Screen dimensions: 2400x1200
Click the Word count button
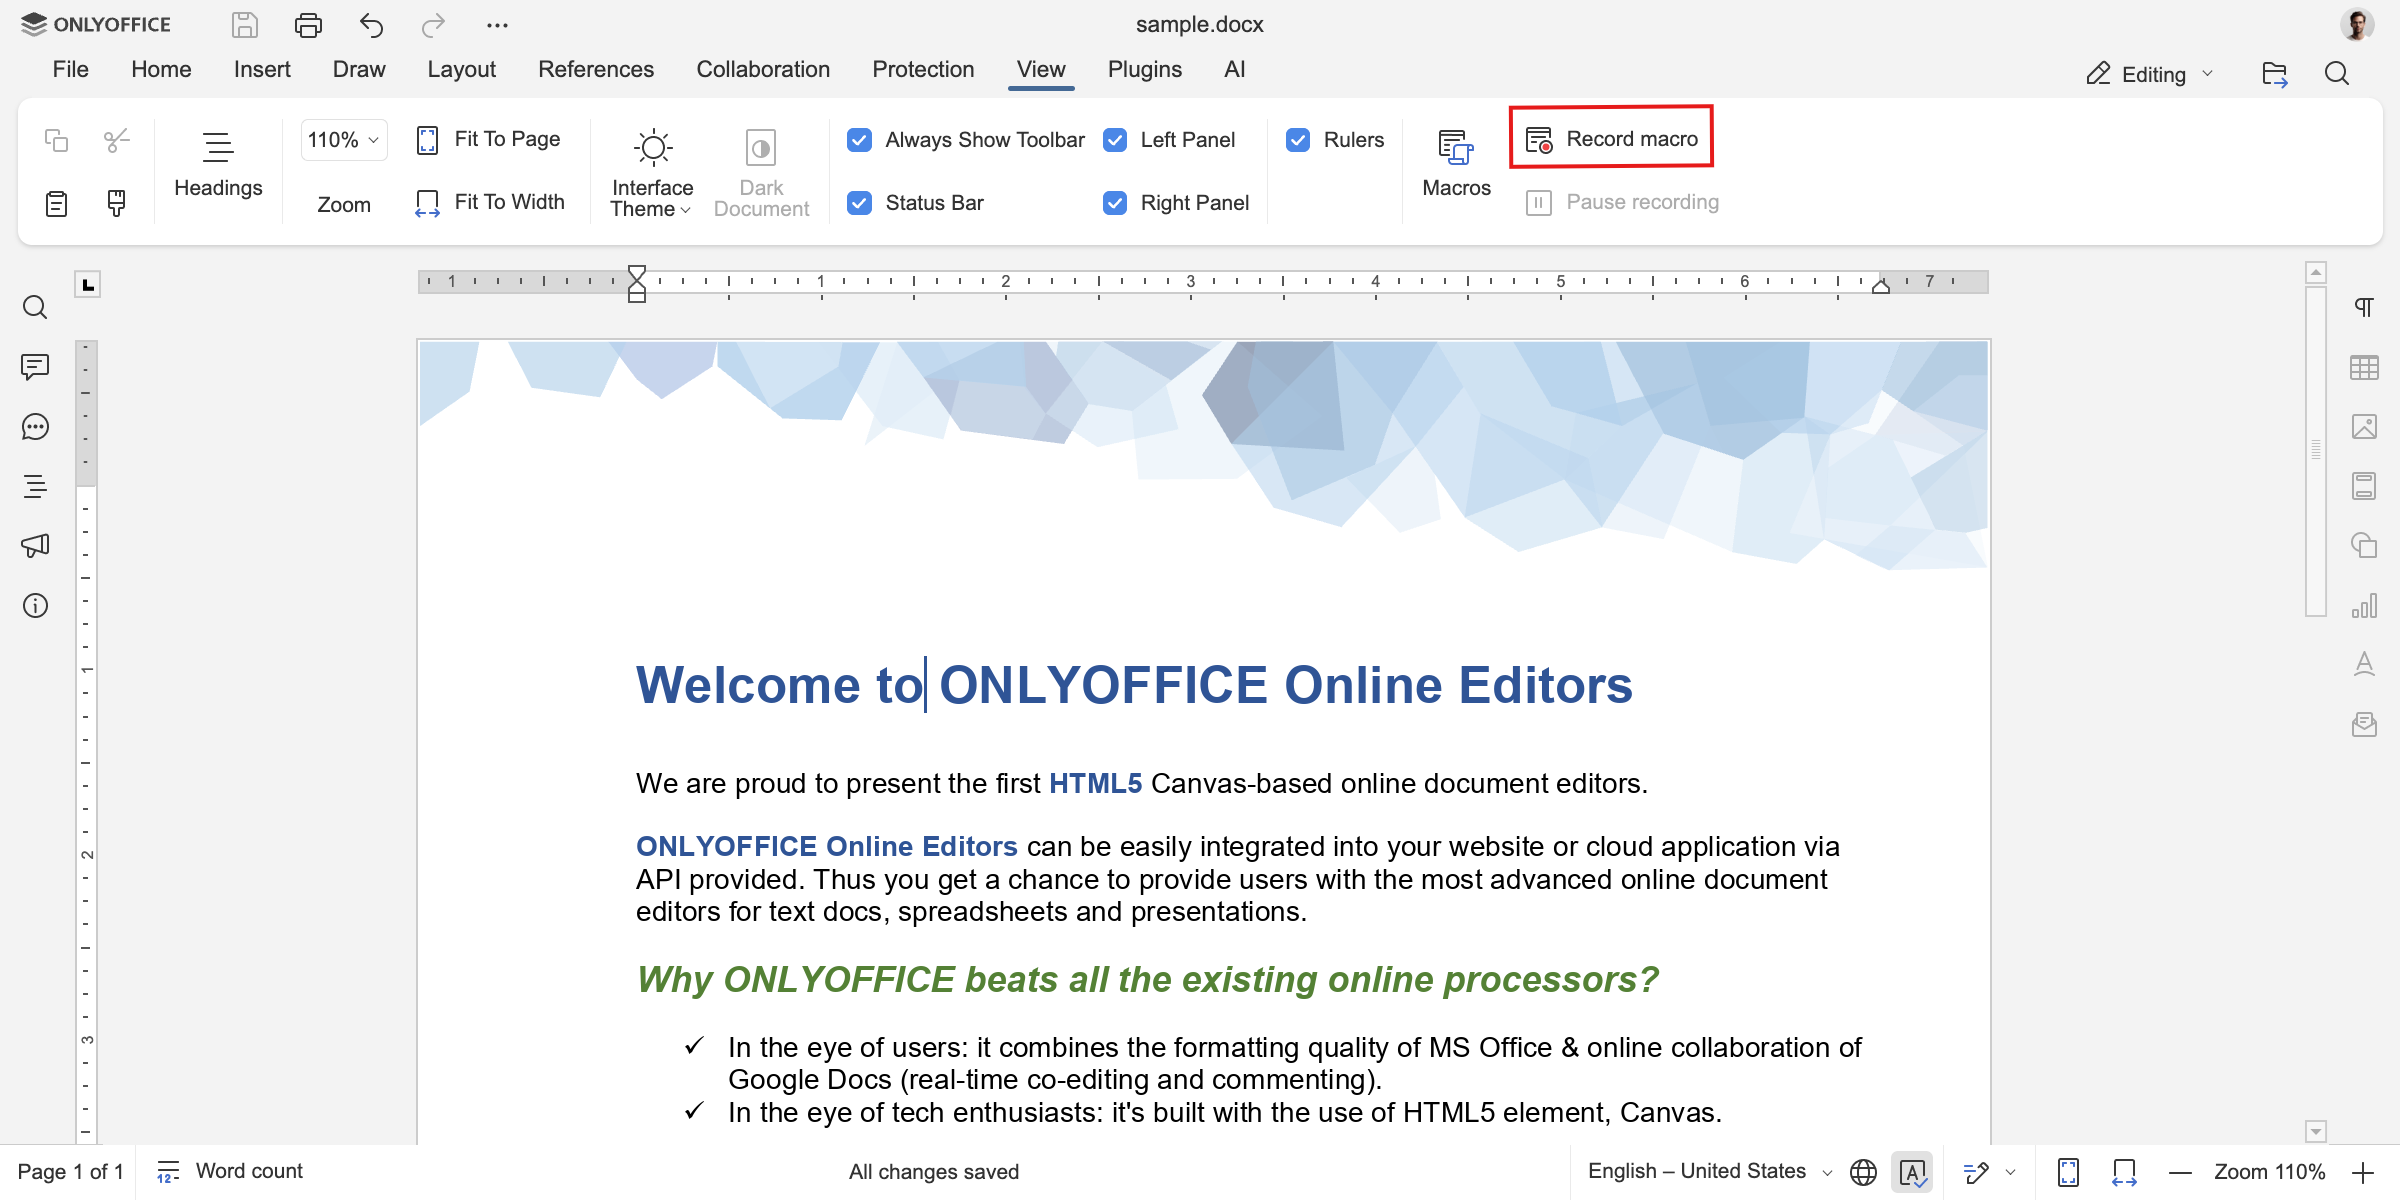click(x=228, y=1171)
